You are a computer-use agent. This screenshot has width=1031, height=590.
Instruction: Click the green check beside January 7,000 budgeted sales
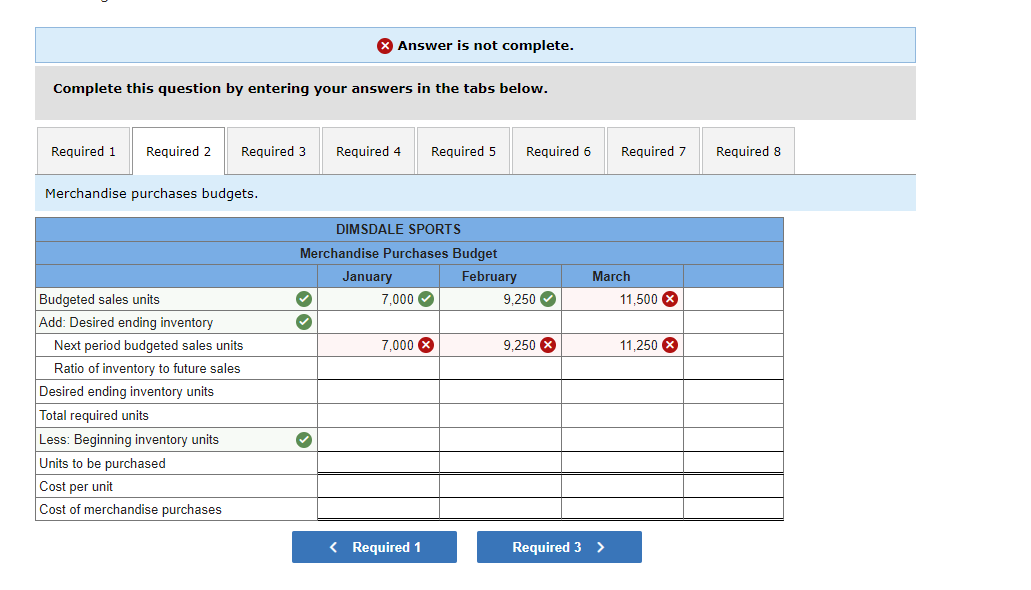pyautogui.click(x=426, y=299)
